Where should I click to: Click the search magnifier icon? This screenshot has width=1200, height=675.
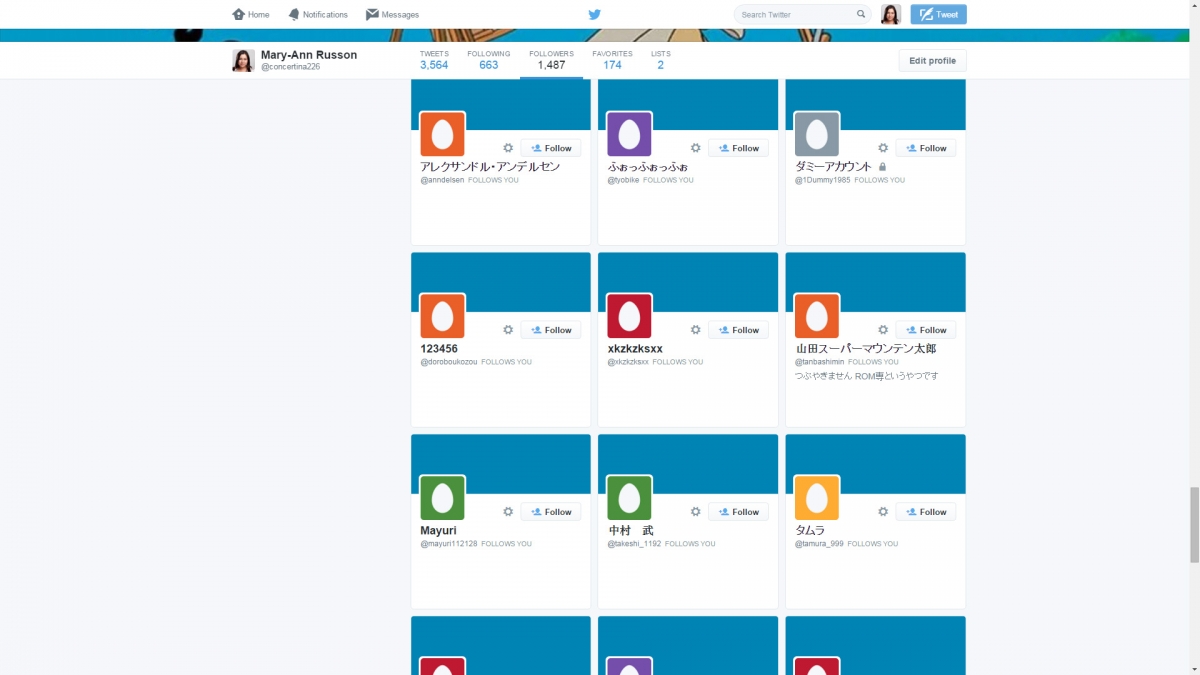click(x=861, y=15)
